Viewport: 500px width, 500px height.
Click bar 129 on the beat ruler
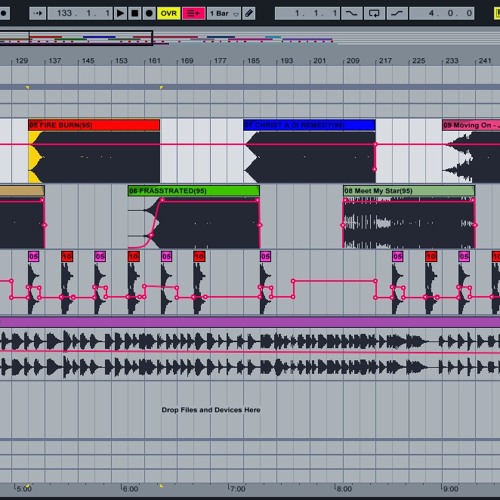tap(21, 61)
